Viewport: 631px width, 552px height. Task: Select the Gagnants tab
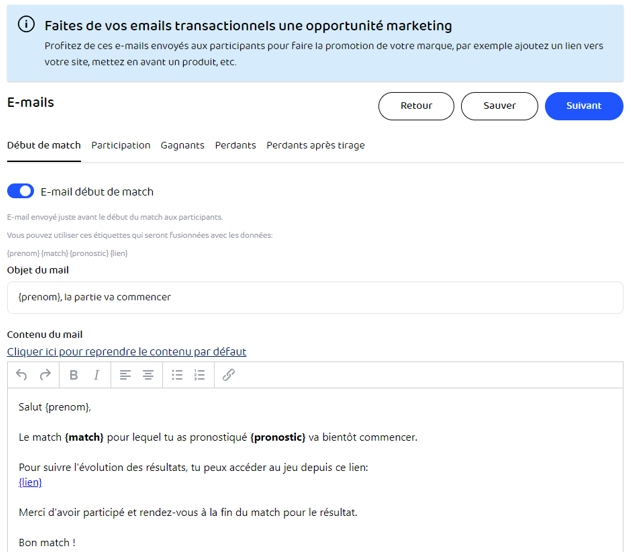point(183,145)
